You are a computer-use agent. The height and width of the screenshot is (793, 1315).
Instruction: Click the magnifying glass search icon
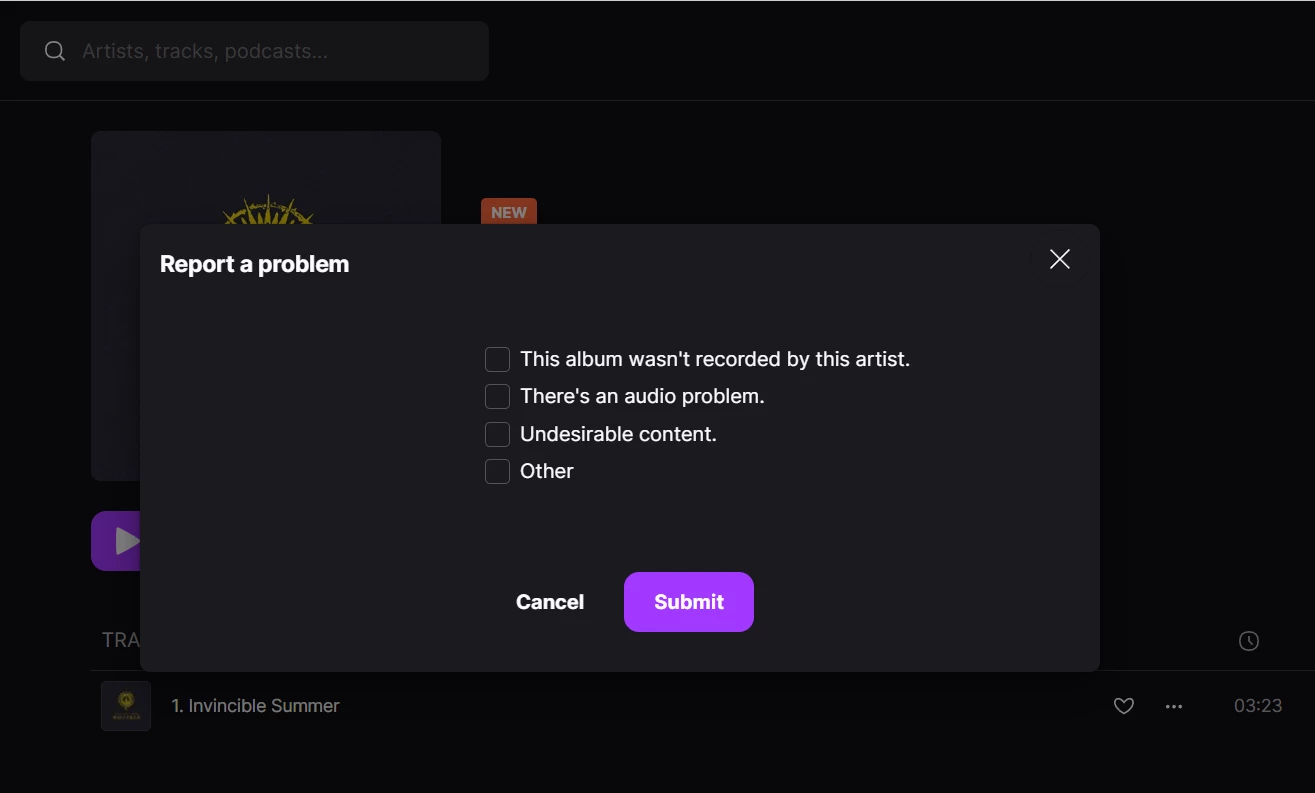(x=55, y=51)
